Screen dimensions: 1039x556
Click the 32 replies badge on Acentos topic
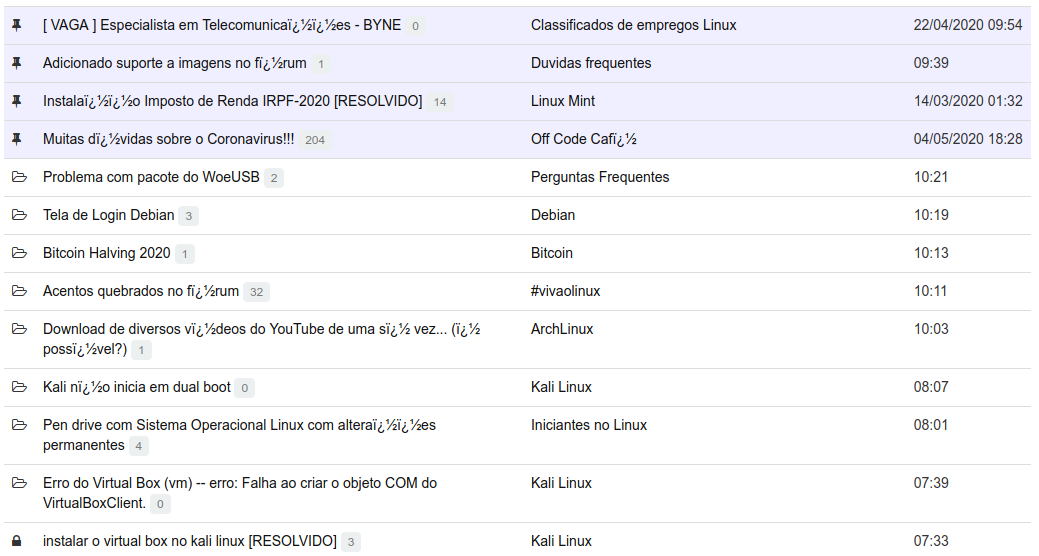point(257,292)
